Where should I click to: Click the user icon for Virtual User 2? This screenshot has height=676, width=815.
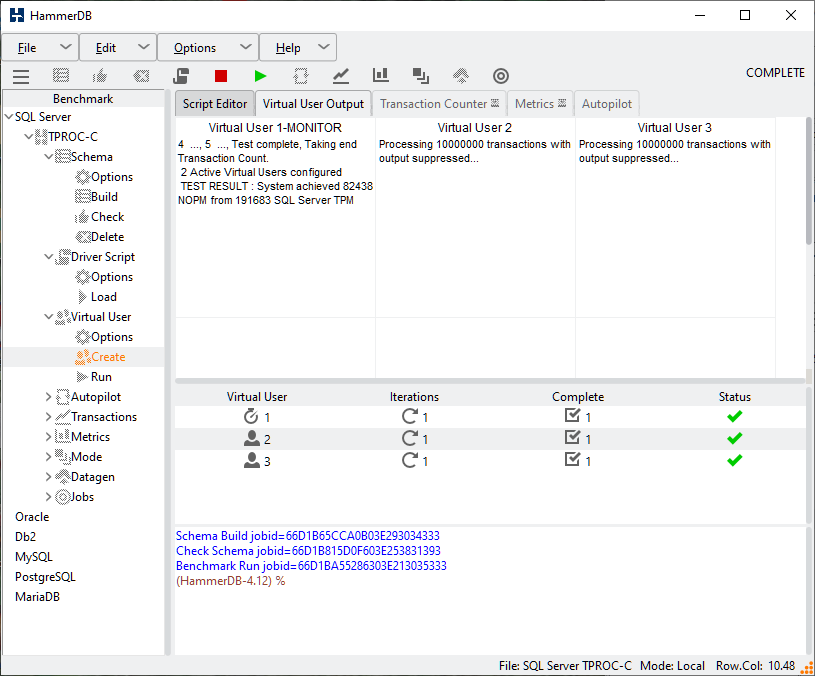click(x=252, y=439)
